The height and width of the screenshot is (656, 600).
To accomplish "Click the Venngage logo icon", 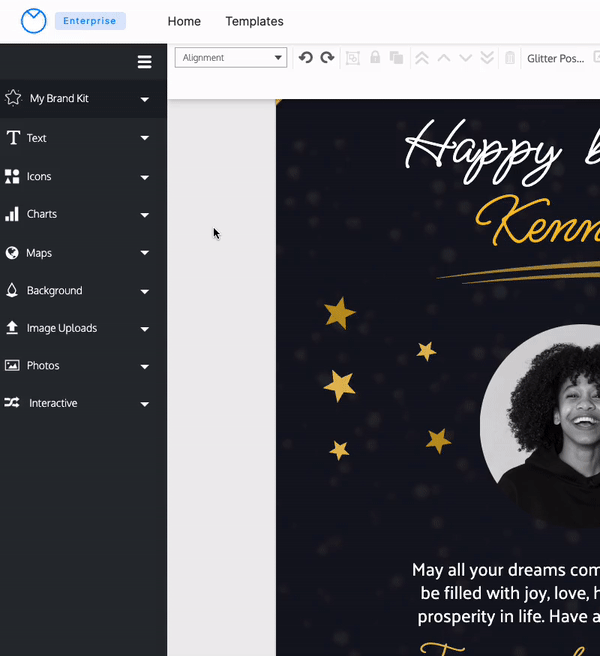I will click(33, 21).
